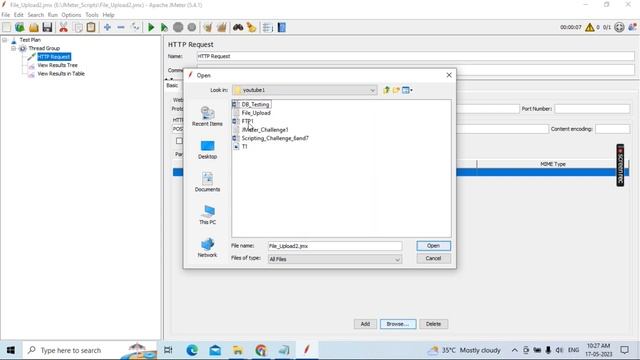Click the Port Number field
This screenshot has width=640, height=360.
click(x=592, y=109)
